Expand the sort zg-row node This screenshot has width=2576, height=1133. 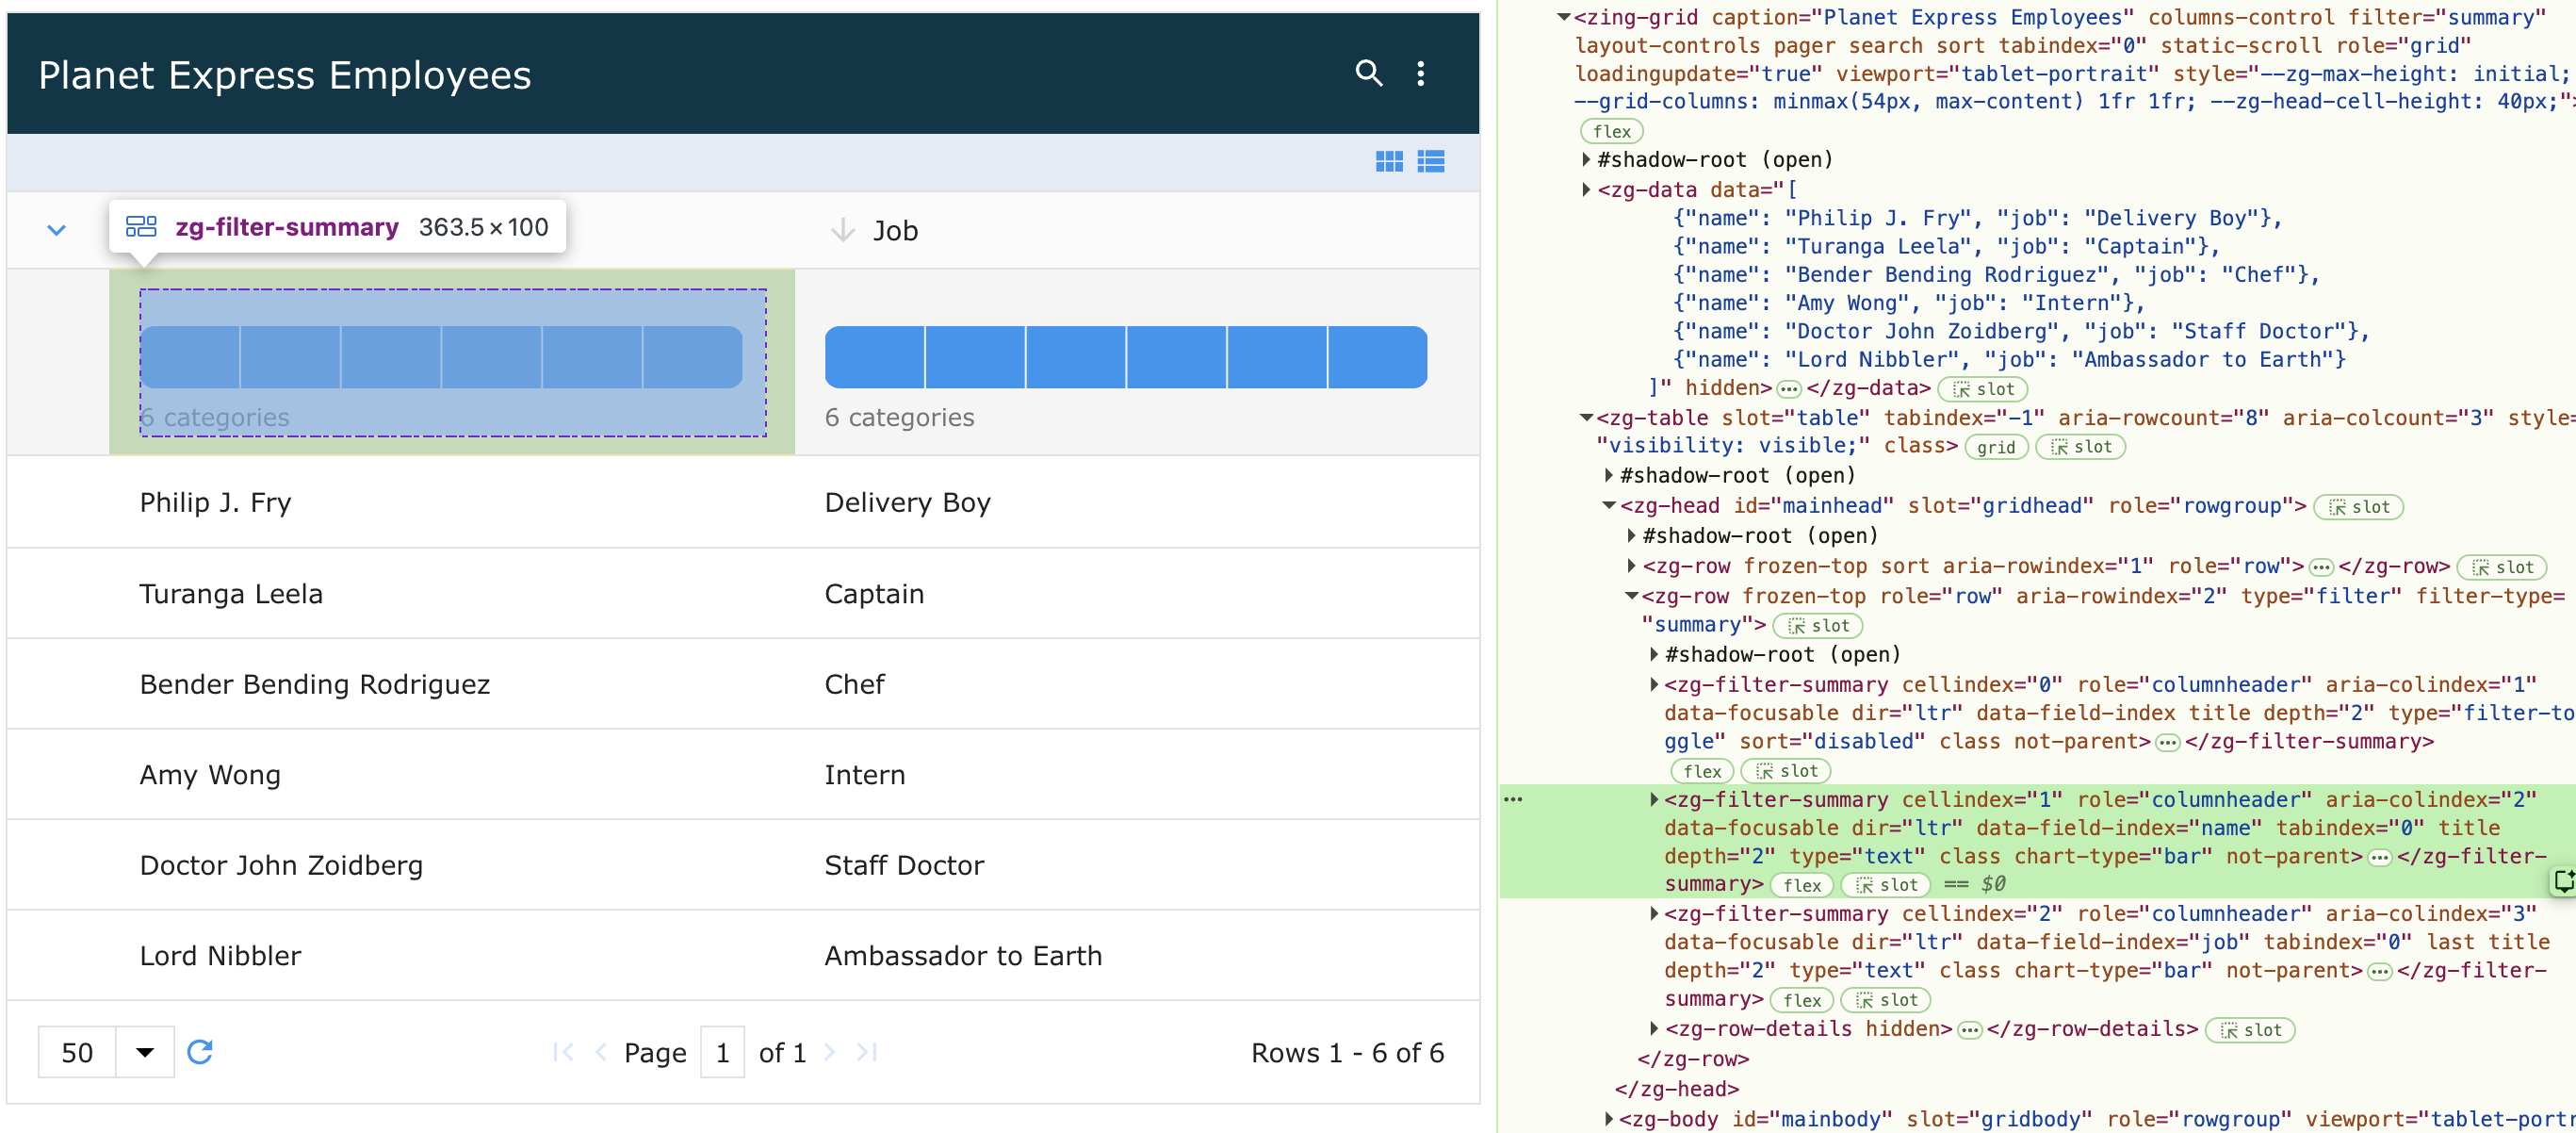(x=1632, y=566)
